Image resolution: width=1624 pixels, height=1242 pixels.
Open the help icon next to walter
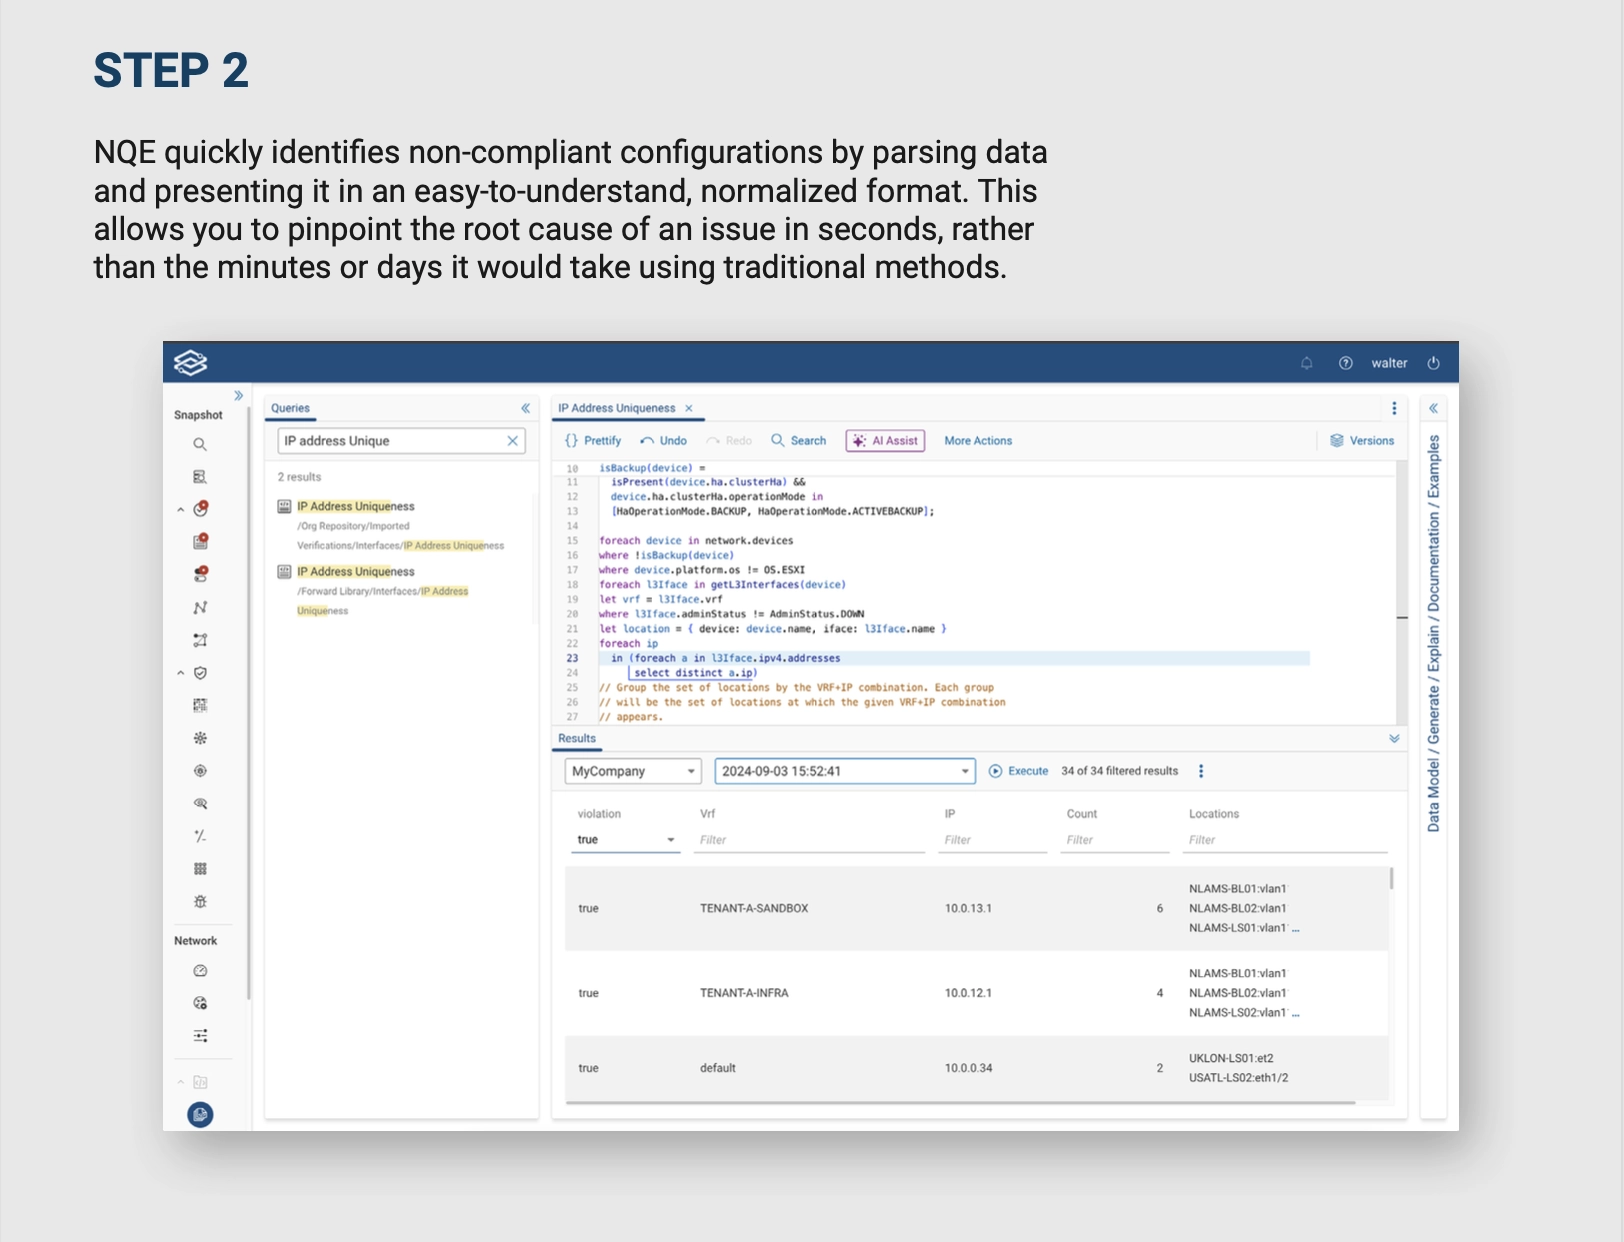click(1346, 362)
